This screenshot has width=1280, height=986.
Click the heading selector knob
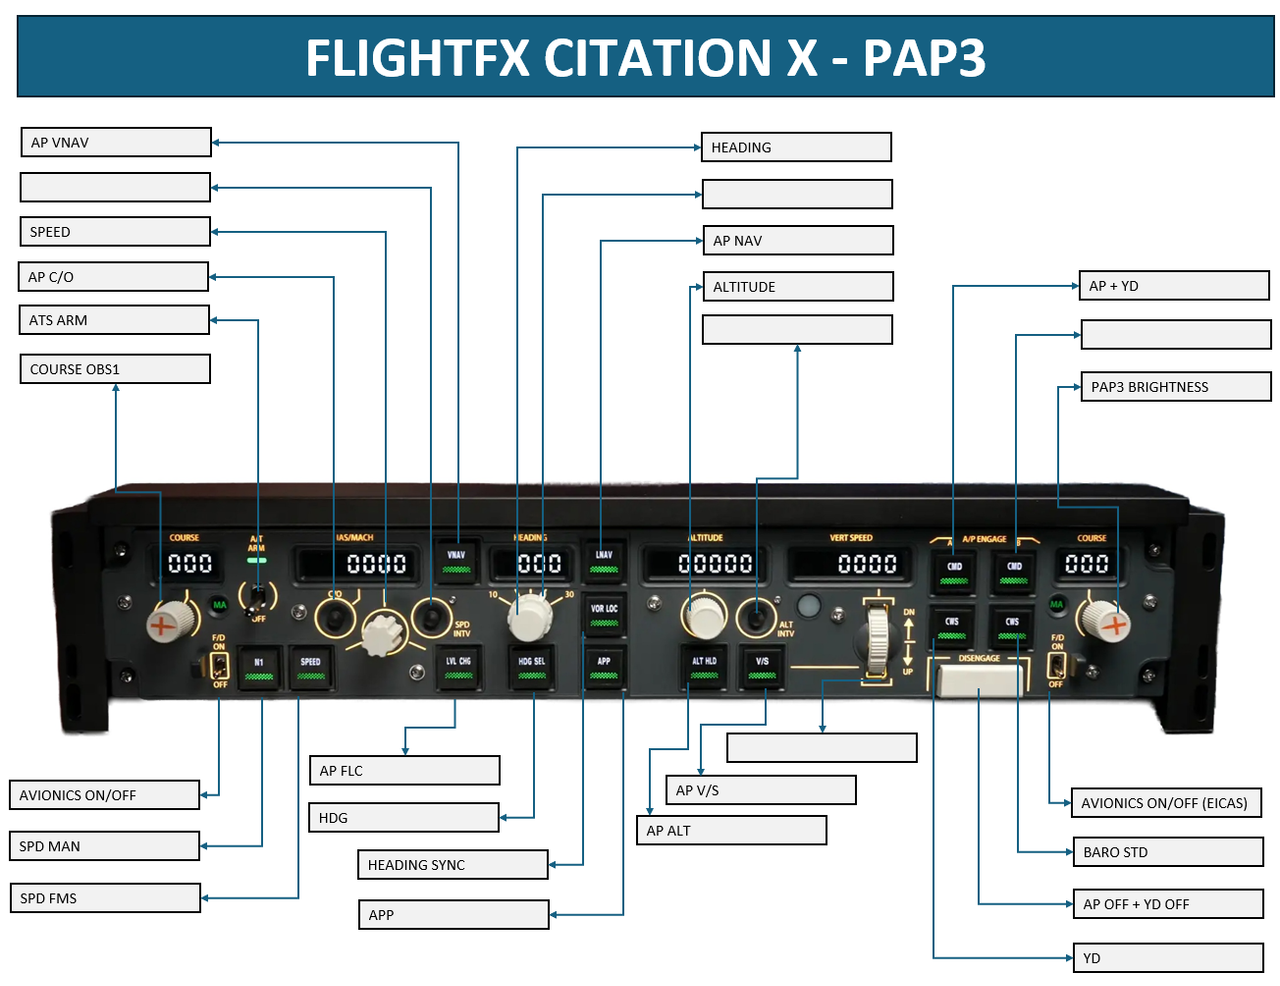[x=530, y=618]
